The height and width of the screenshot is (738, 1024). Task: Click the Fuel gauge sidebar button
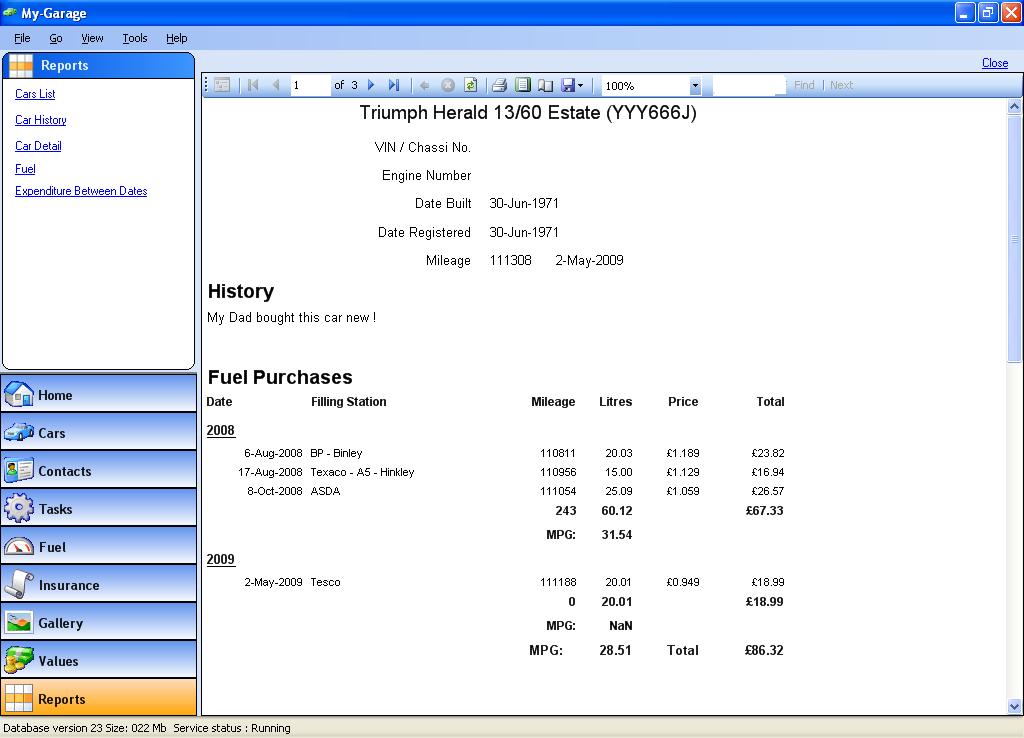pyautogui.click(x=98, y=547)
